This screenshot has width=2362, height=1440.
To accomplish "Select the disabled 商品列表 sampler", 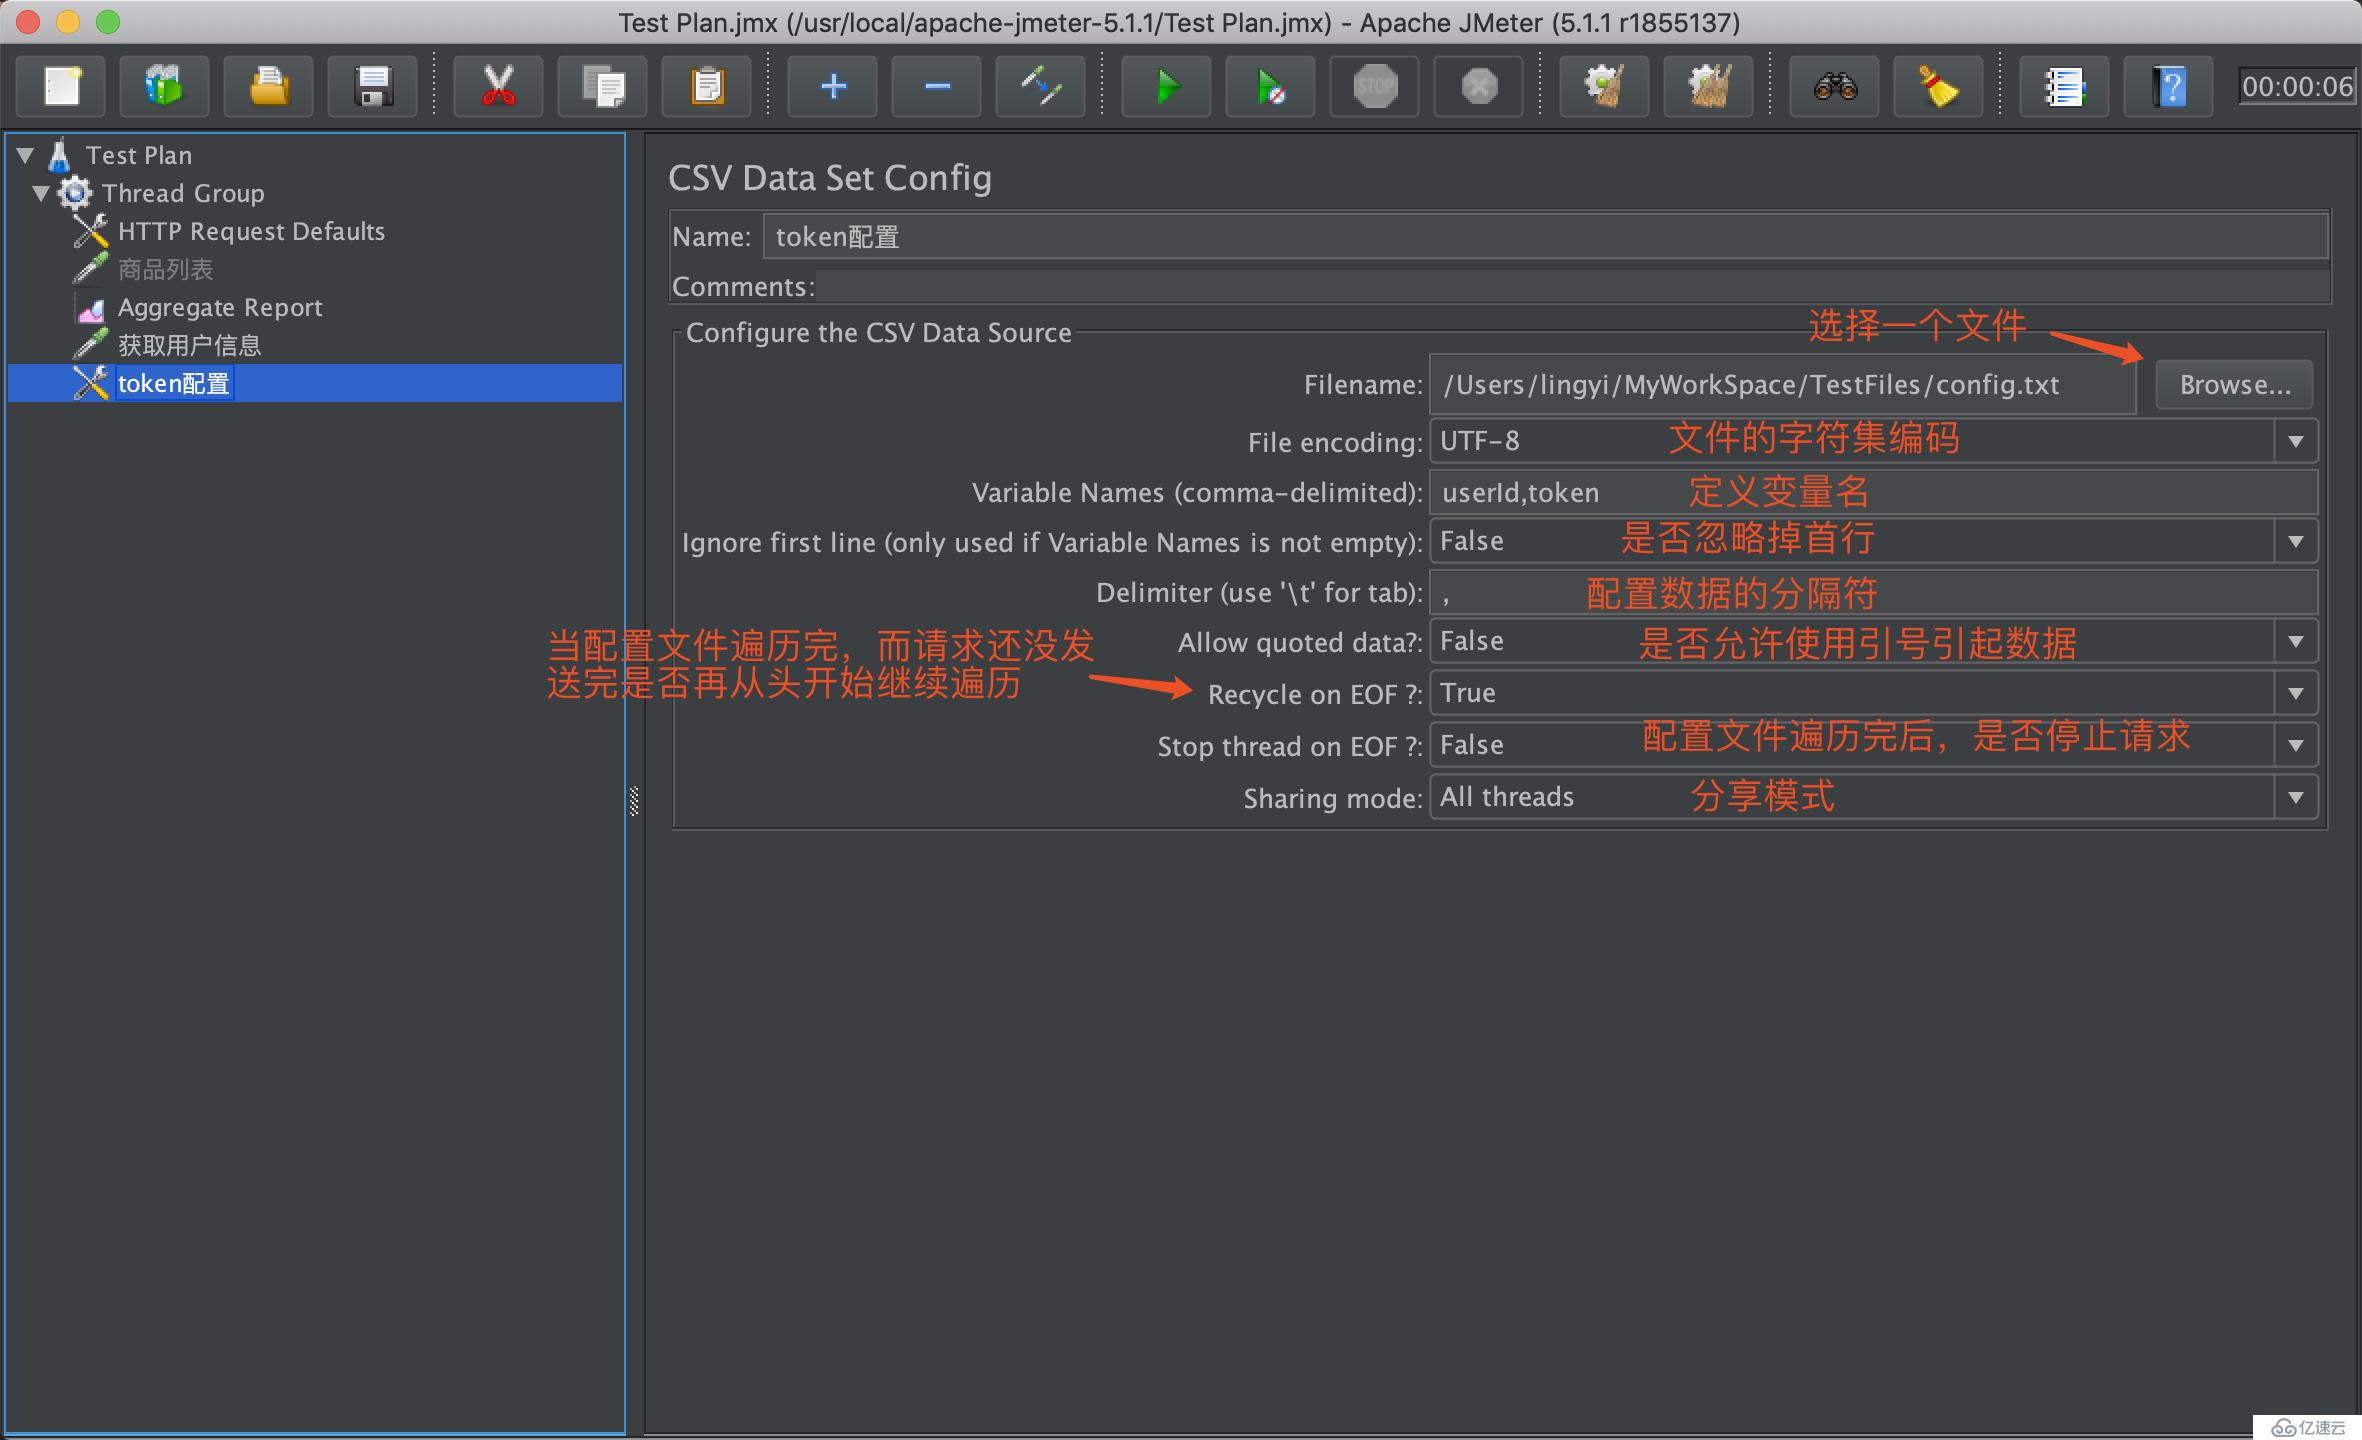I will (x=165, y=269).
